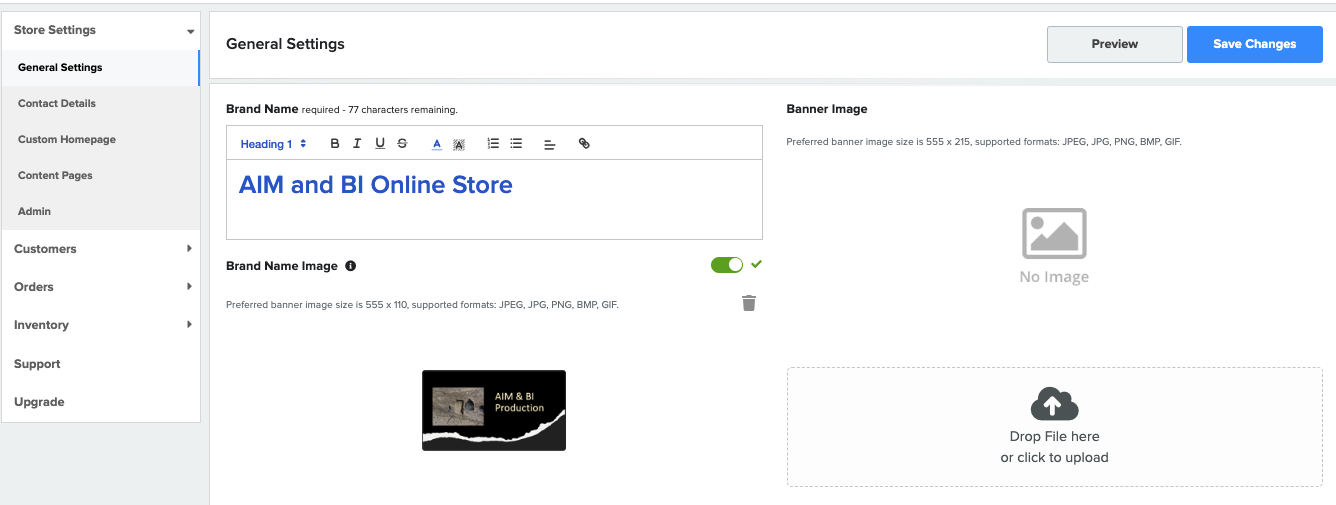The height and width of the screenshot is (505, 1336).
Task: Insert a numbered list
Action: pyautogui.click(x=493, y=144)
